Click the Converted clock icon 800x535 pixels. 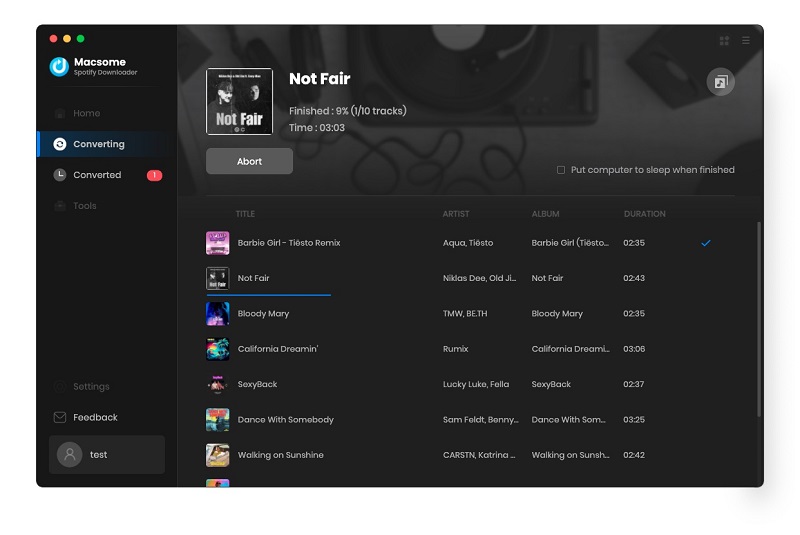pyautogui.click(x=60, y=175)
